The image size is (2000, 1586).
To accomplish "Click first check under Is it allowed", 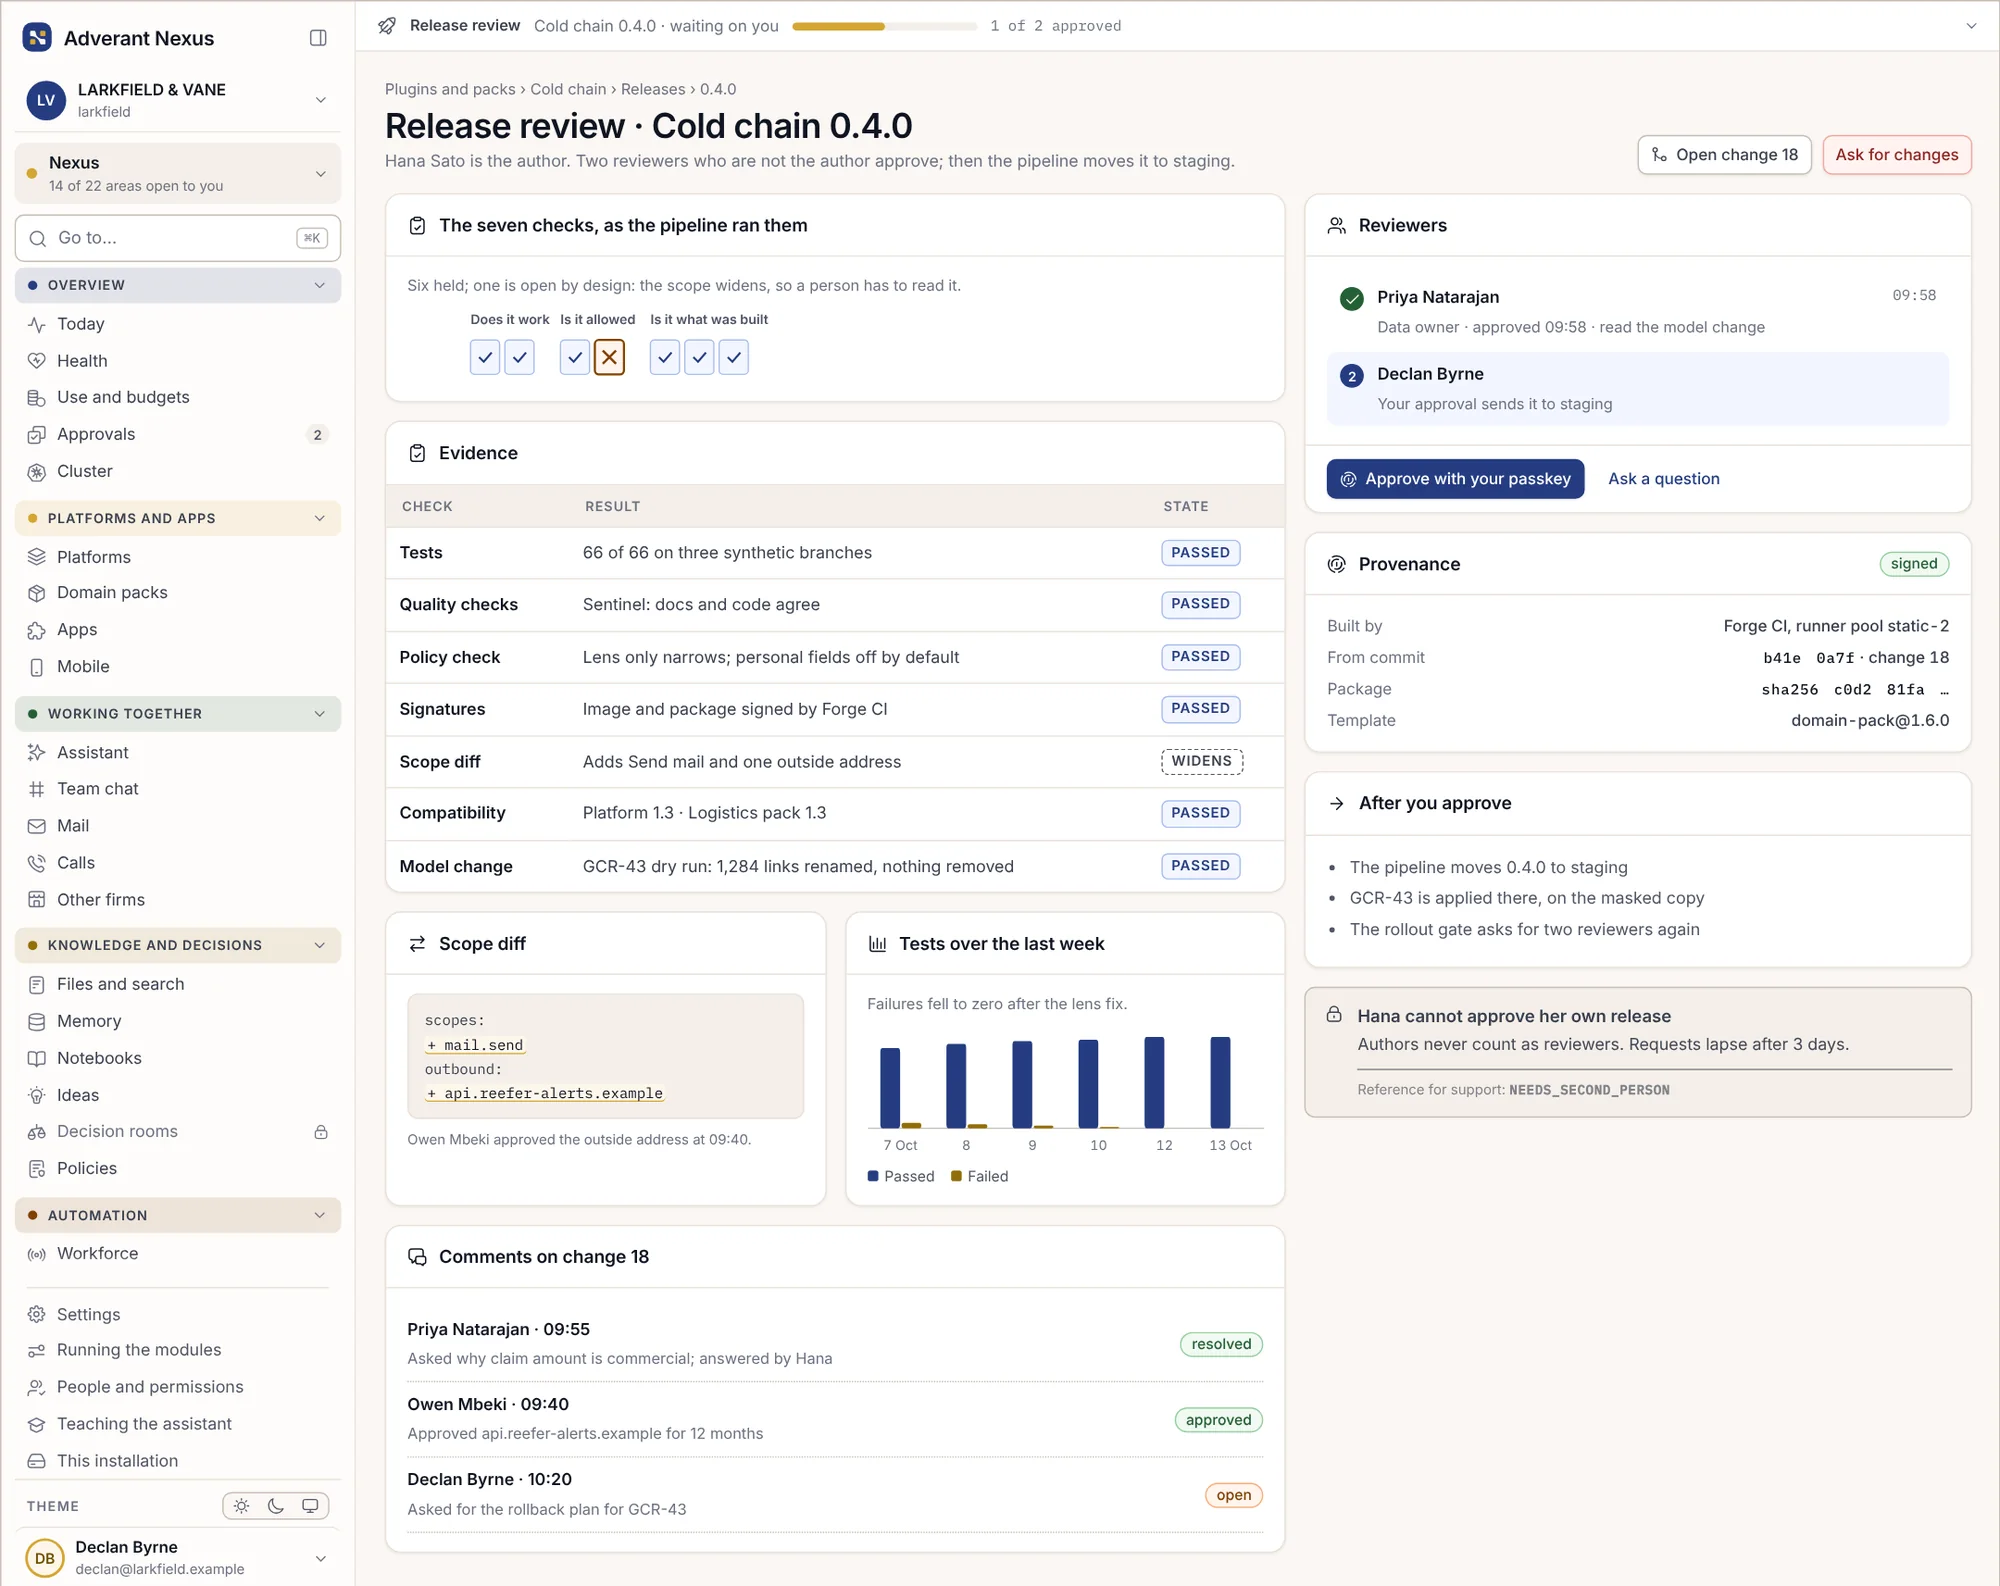I will click(x=575, y=357).
